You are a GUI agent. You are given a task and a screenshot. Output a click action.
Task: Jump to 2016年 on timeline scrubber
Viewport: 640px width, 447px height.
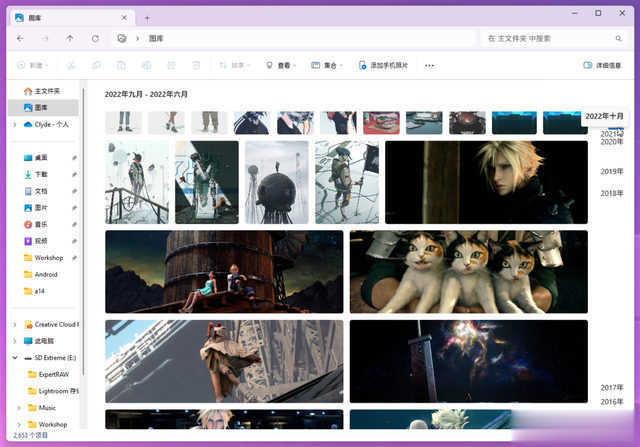611,402
